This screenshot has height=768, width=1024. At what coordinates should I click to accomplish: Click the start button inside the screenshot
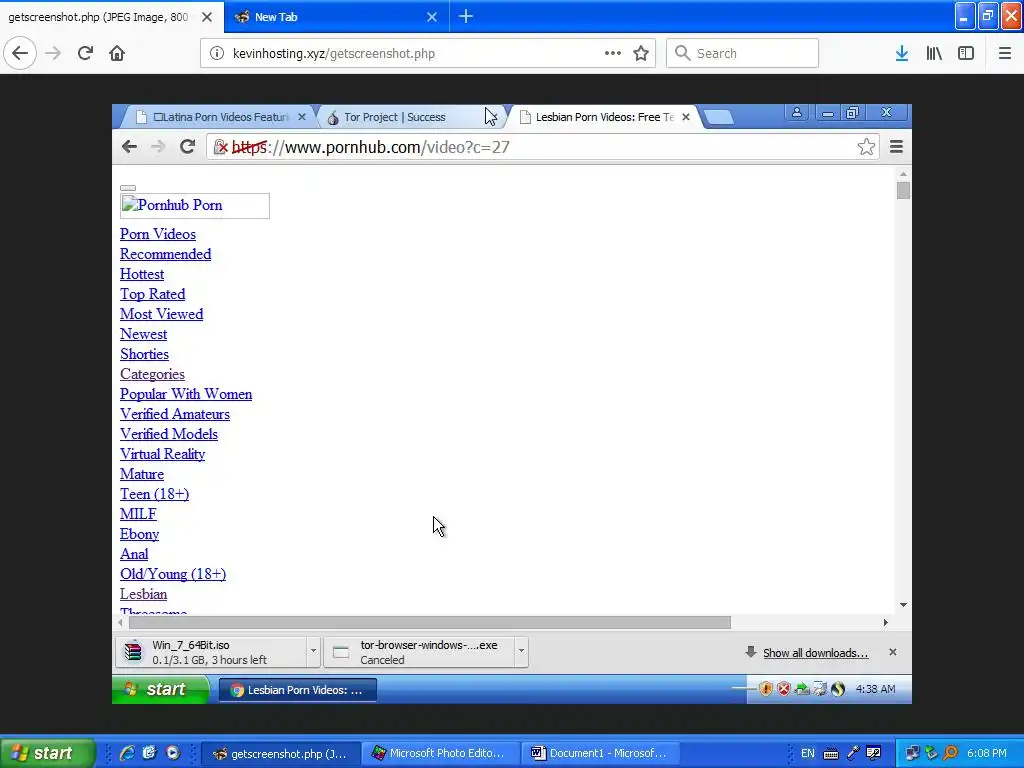[x=161, y=689]
